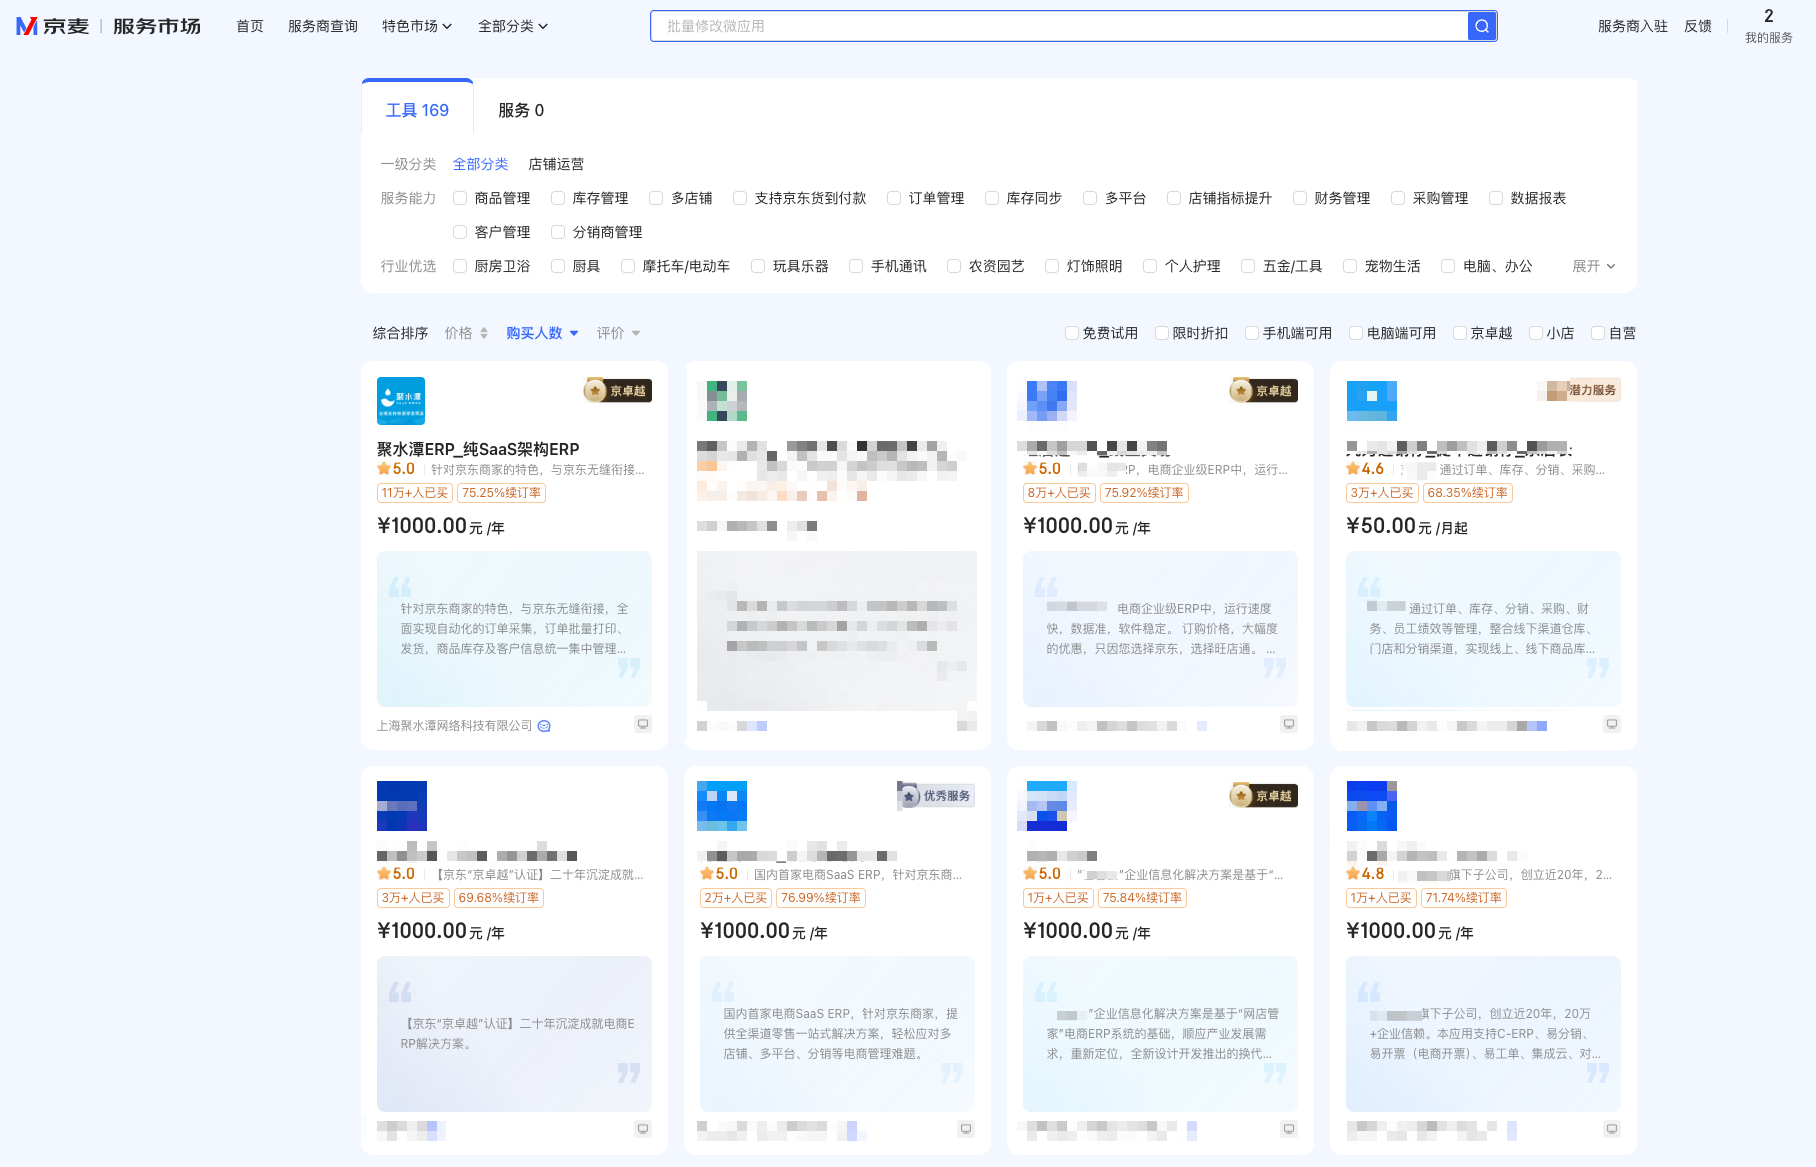
Task: Click the blue search magnifier button
Action: [x=1481, y=26]
